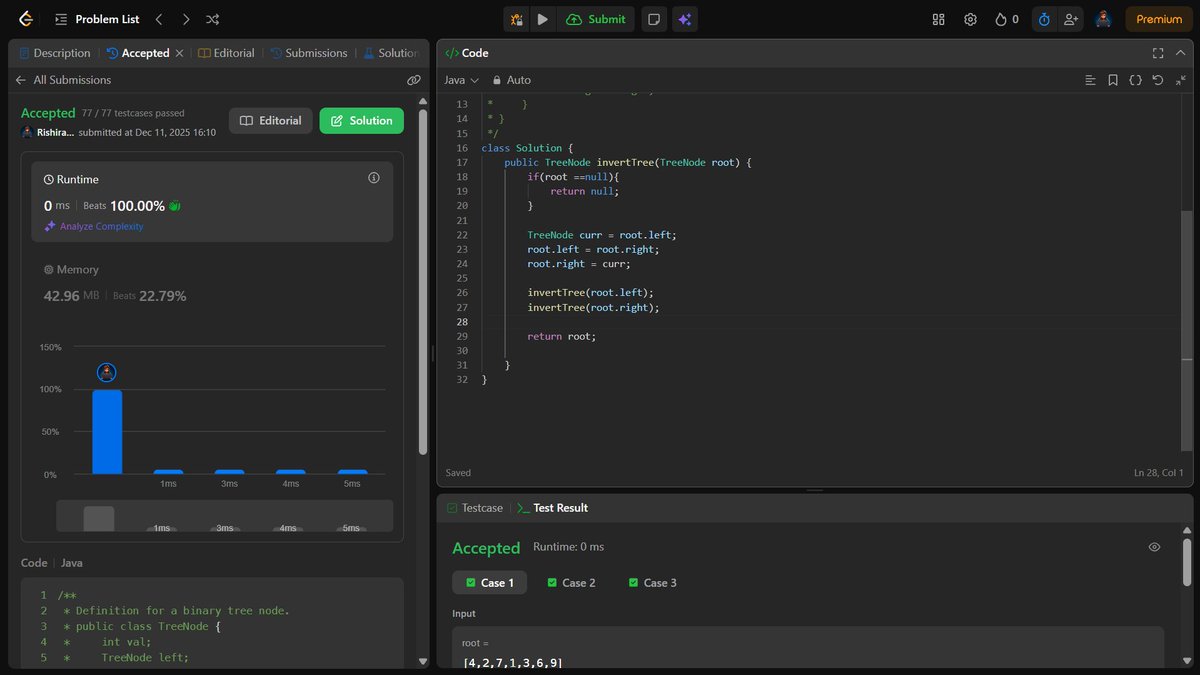Collapse the Code panel with the chevron
Screen dimensions: 1200x675
click(1180, 52)
